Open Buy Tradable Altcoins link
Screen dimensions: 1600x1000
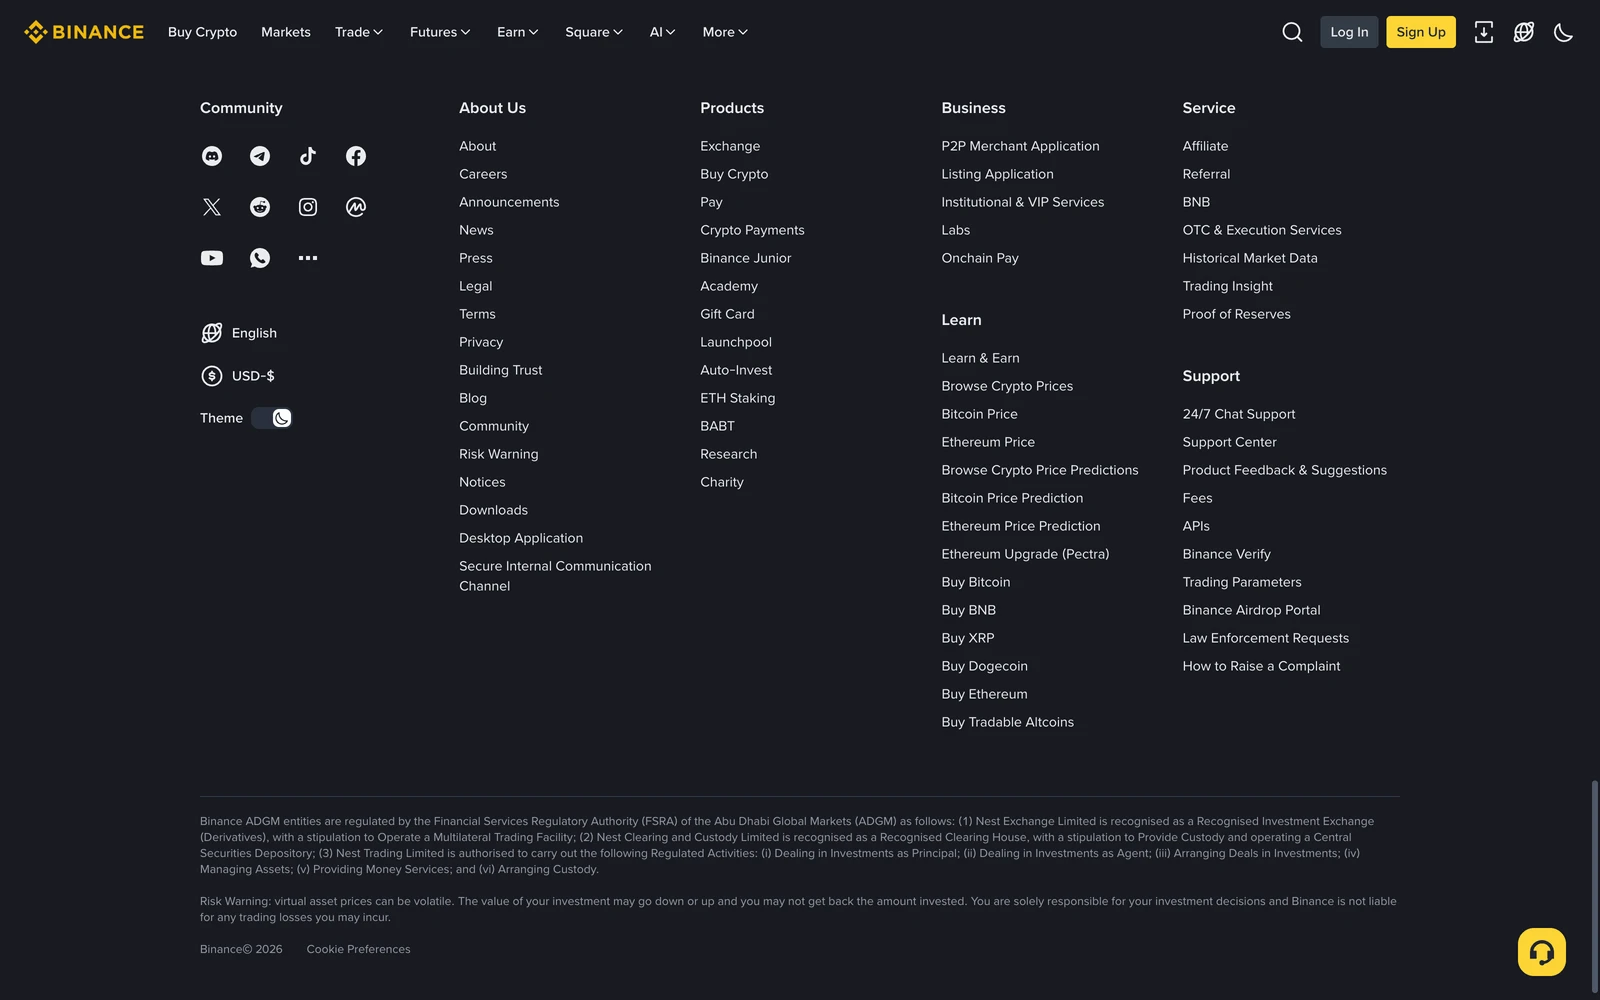pyautogui.click(x=1007, y=722)
